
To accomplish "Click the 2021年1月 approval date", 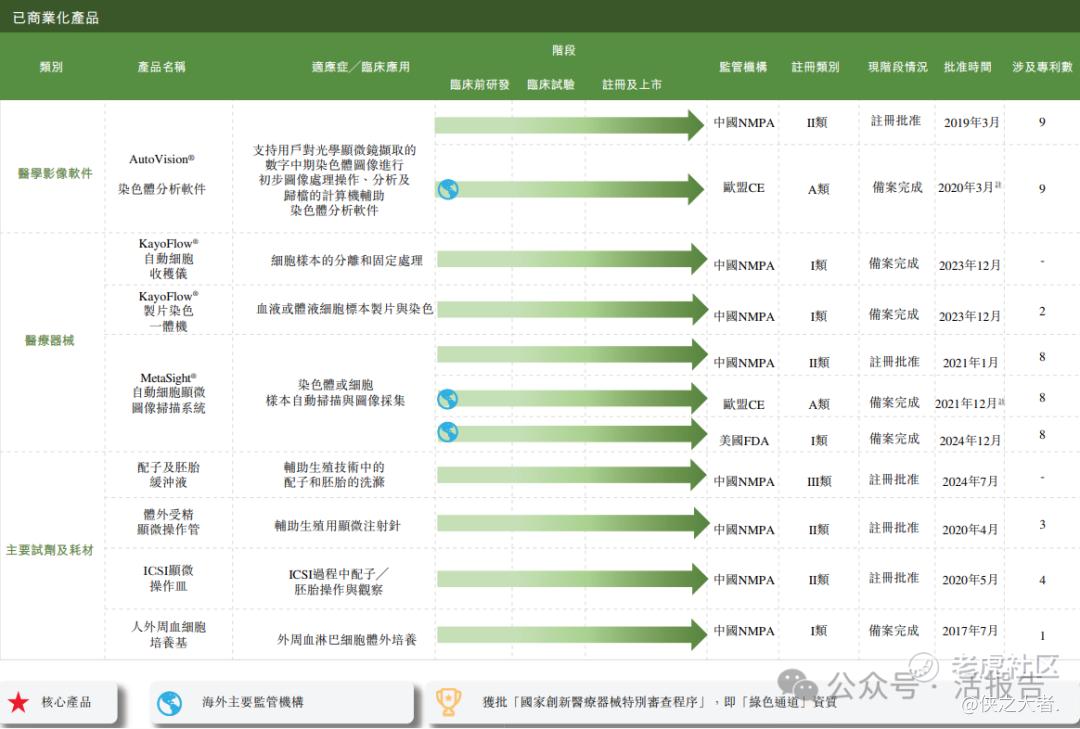I will pos(970,362).
